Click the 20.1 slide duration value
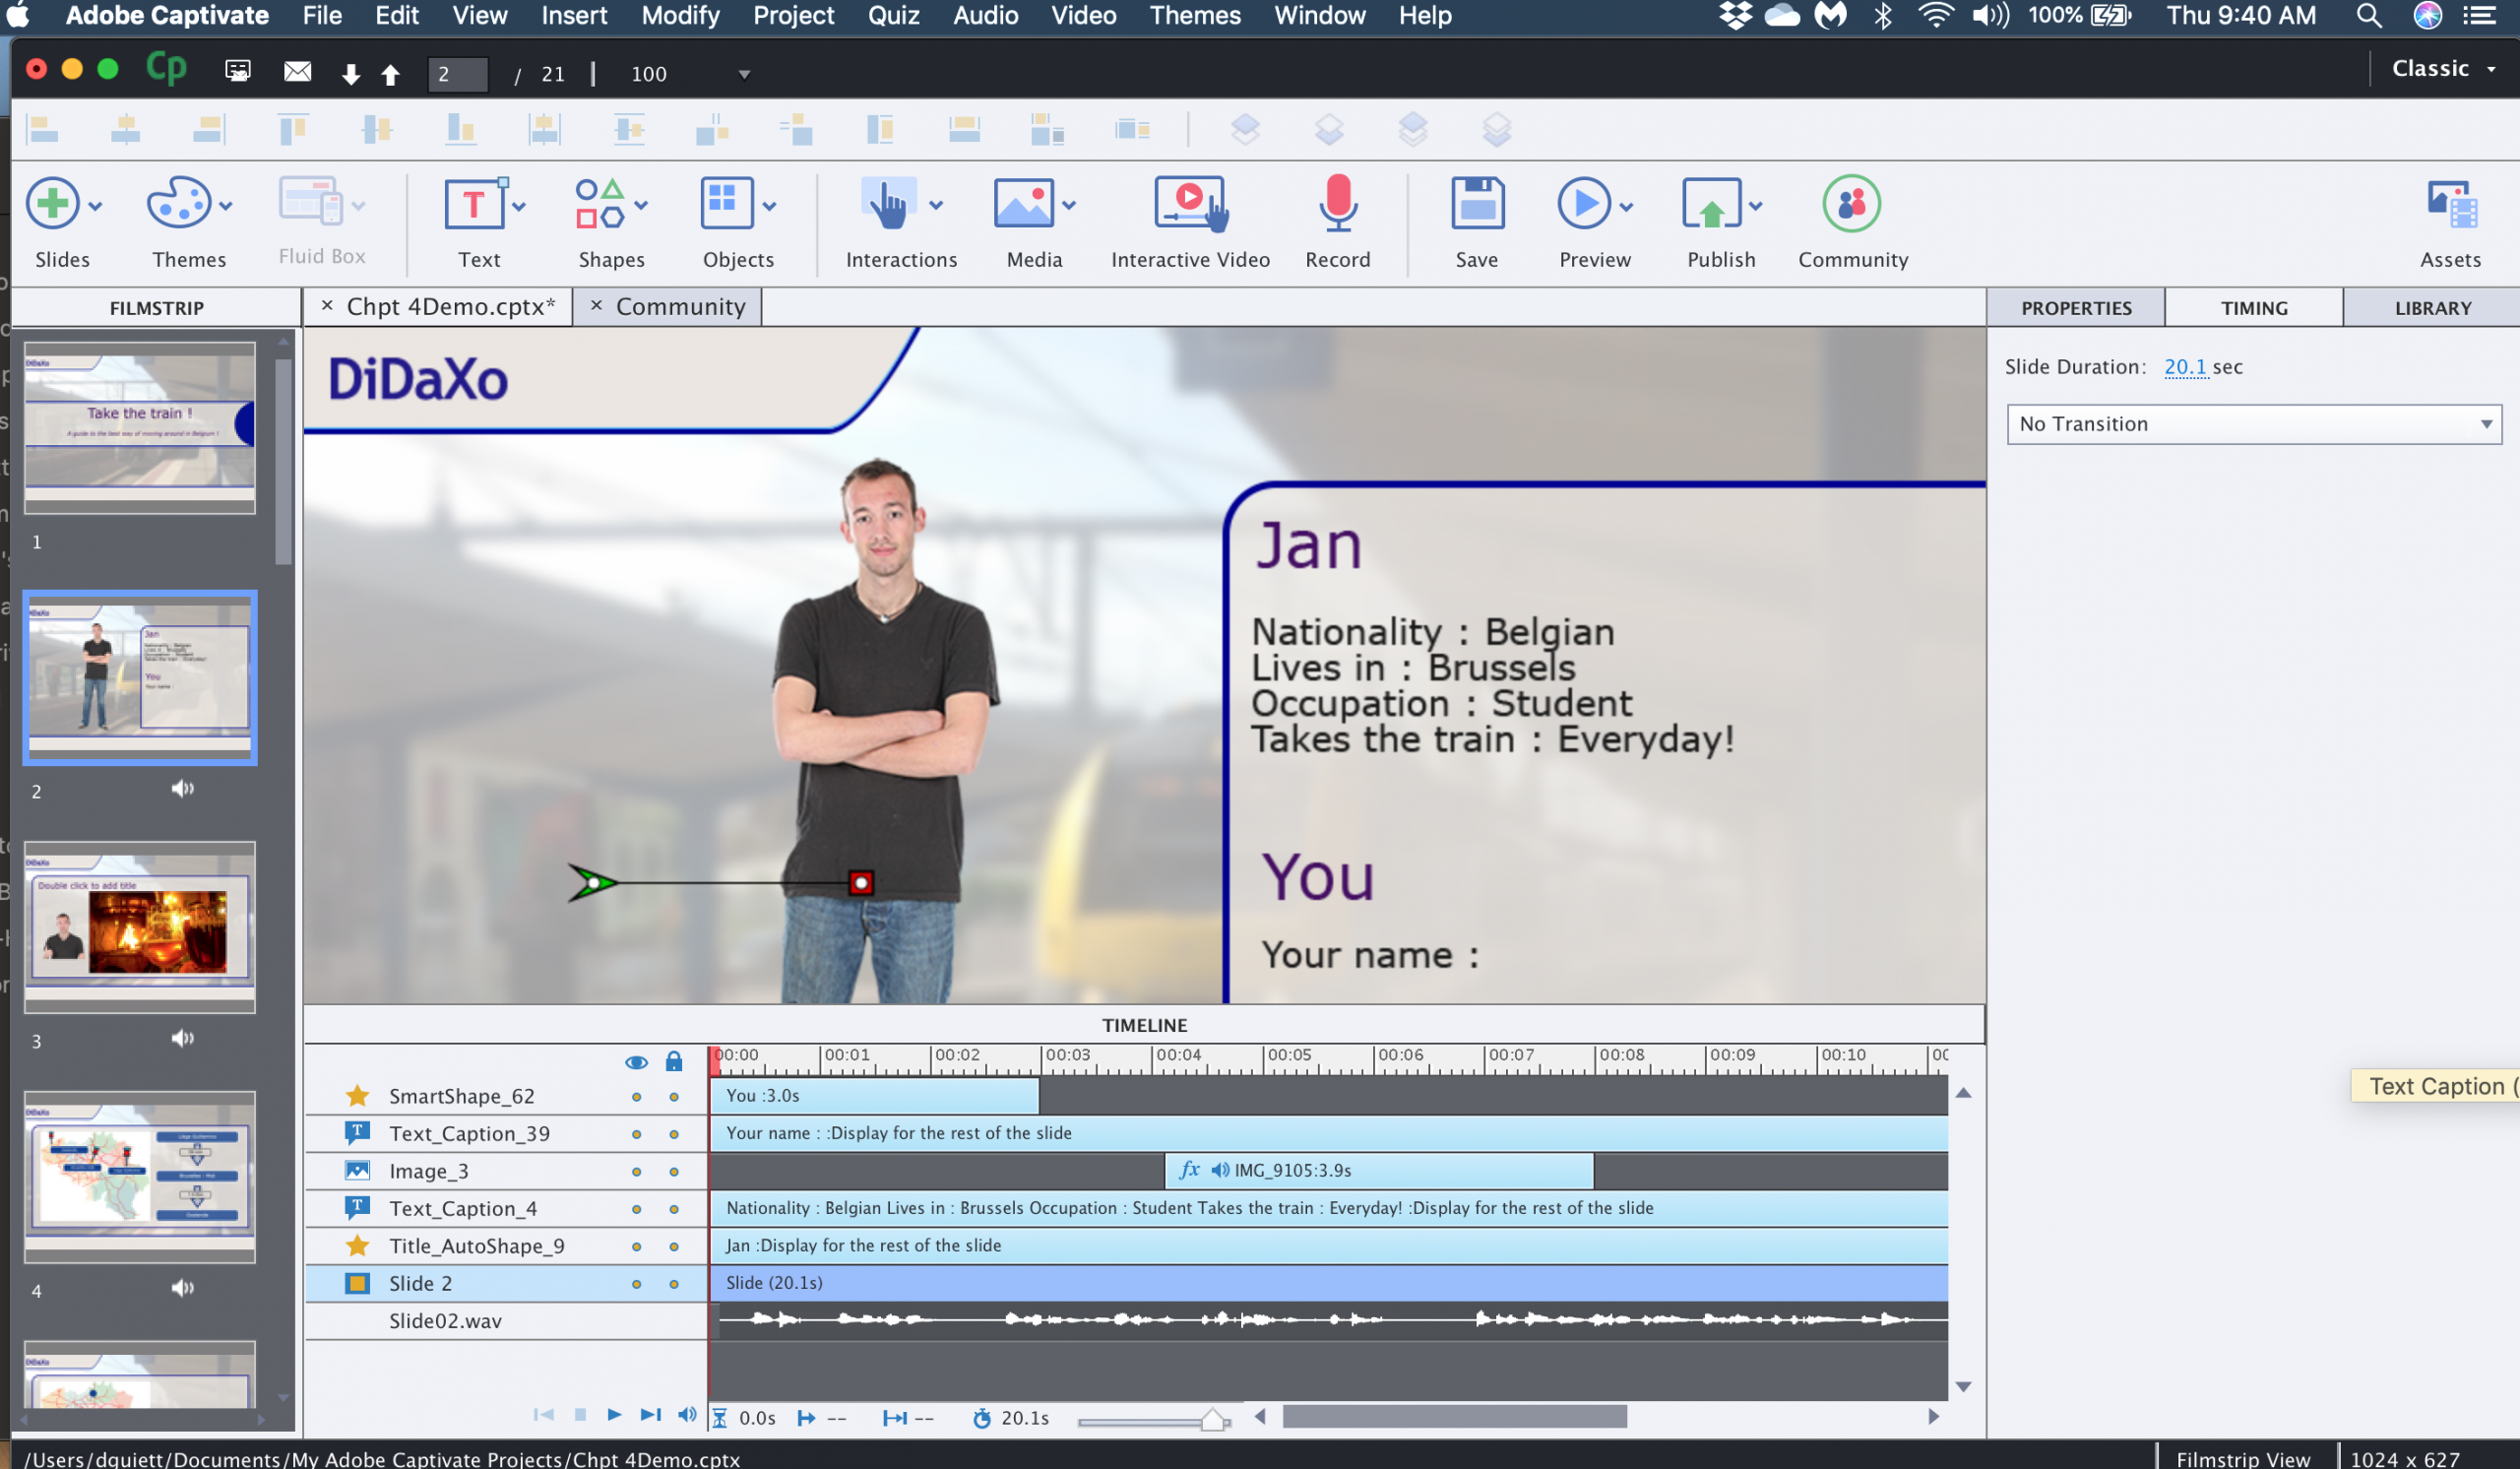Viewport: 2520px width, 1469px height. point(2184,367)
